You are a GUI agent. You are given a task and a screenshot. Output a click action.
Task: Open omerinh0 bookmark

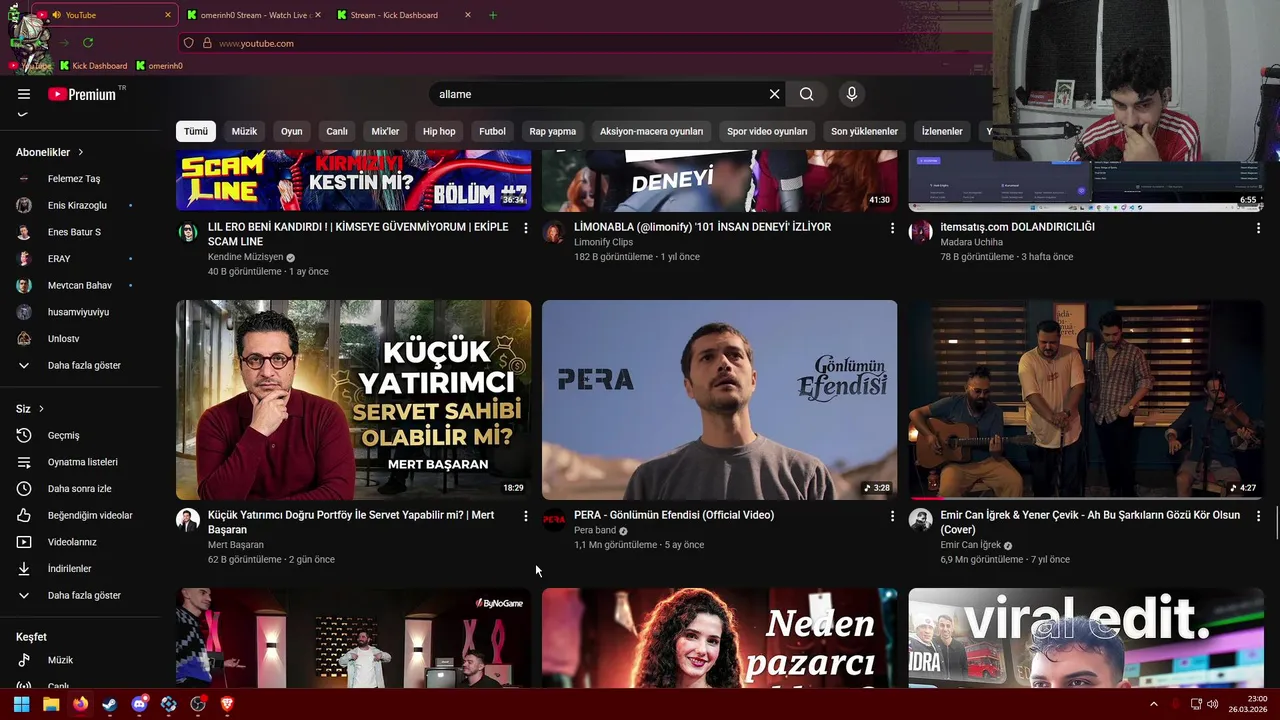point(159,66)
